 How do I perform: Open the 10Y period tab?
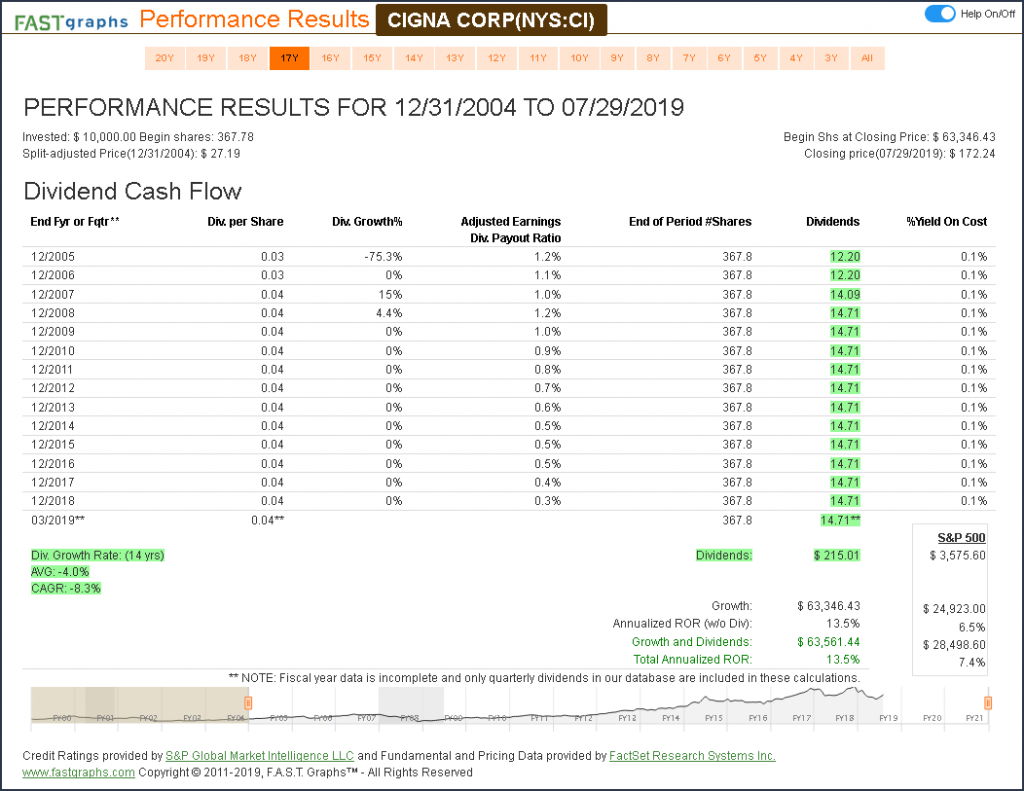pyautogui.click(x=580, y=58)
